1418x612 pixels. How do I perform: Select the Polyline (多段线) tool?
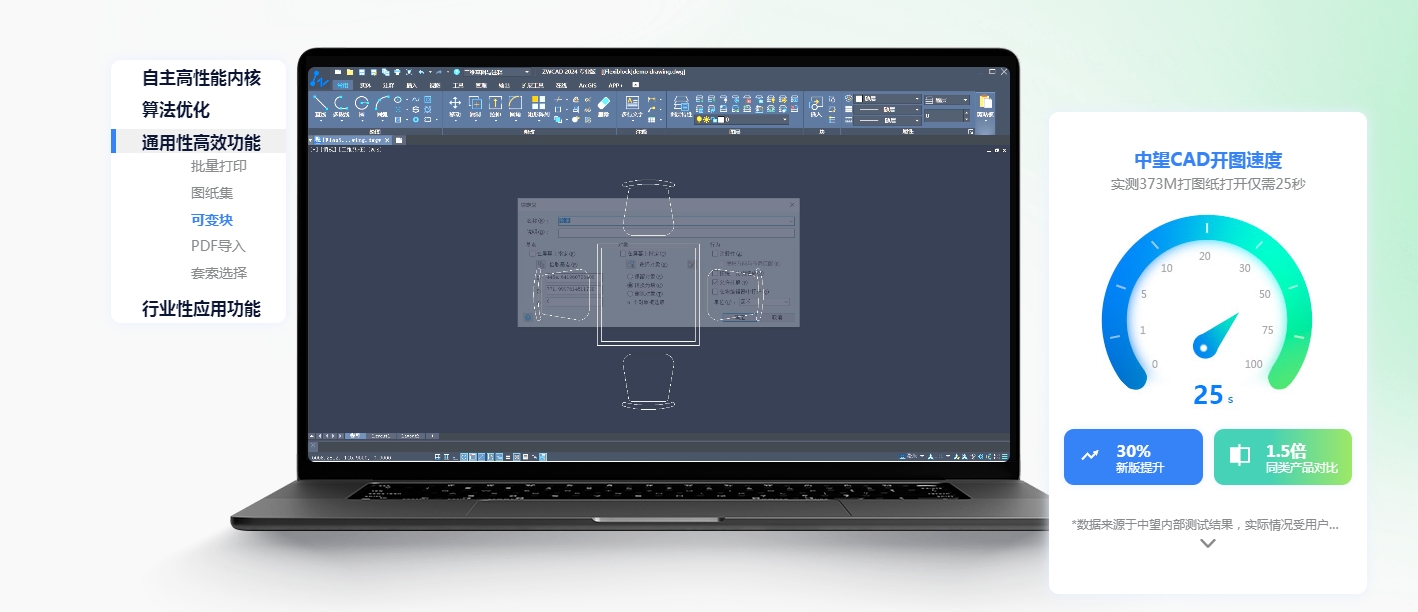[x=341, y=108]
